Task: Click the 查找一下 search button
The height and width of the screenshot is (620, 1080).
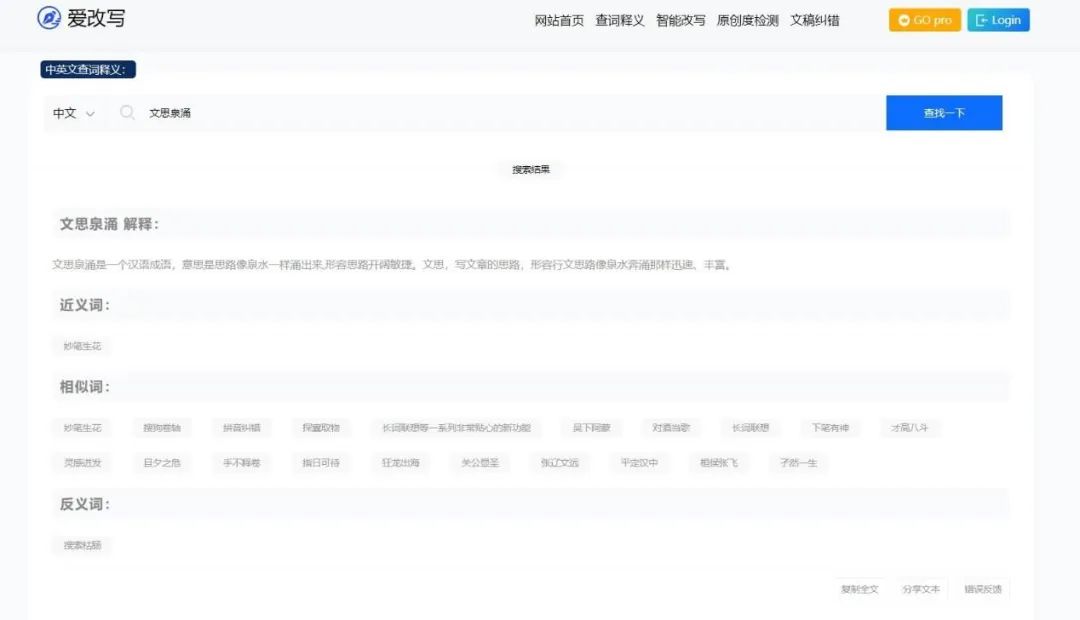Action: [943, 113]
